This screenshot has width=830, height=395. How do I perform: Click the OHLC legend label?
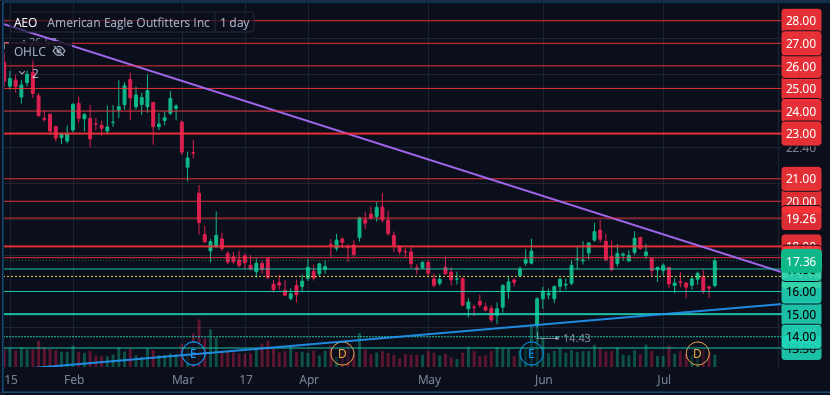pyautogui.click(x=31, y=51)
